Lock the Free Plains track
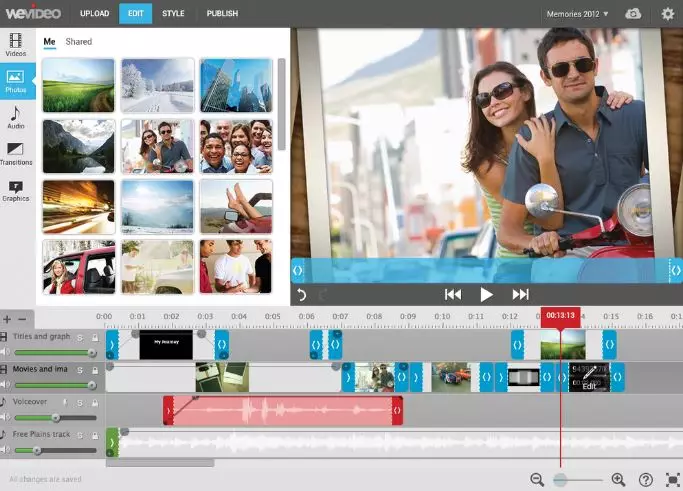Viewport: 683px width, 491px height. [95, 436]
